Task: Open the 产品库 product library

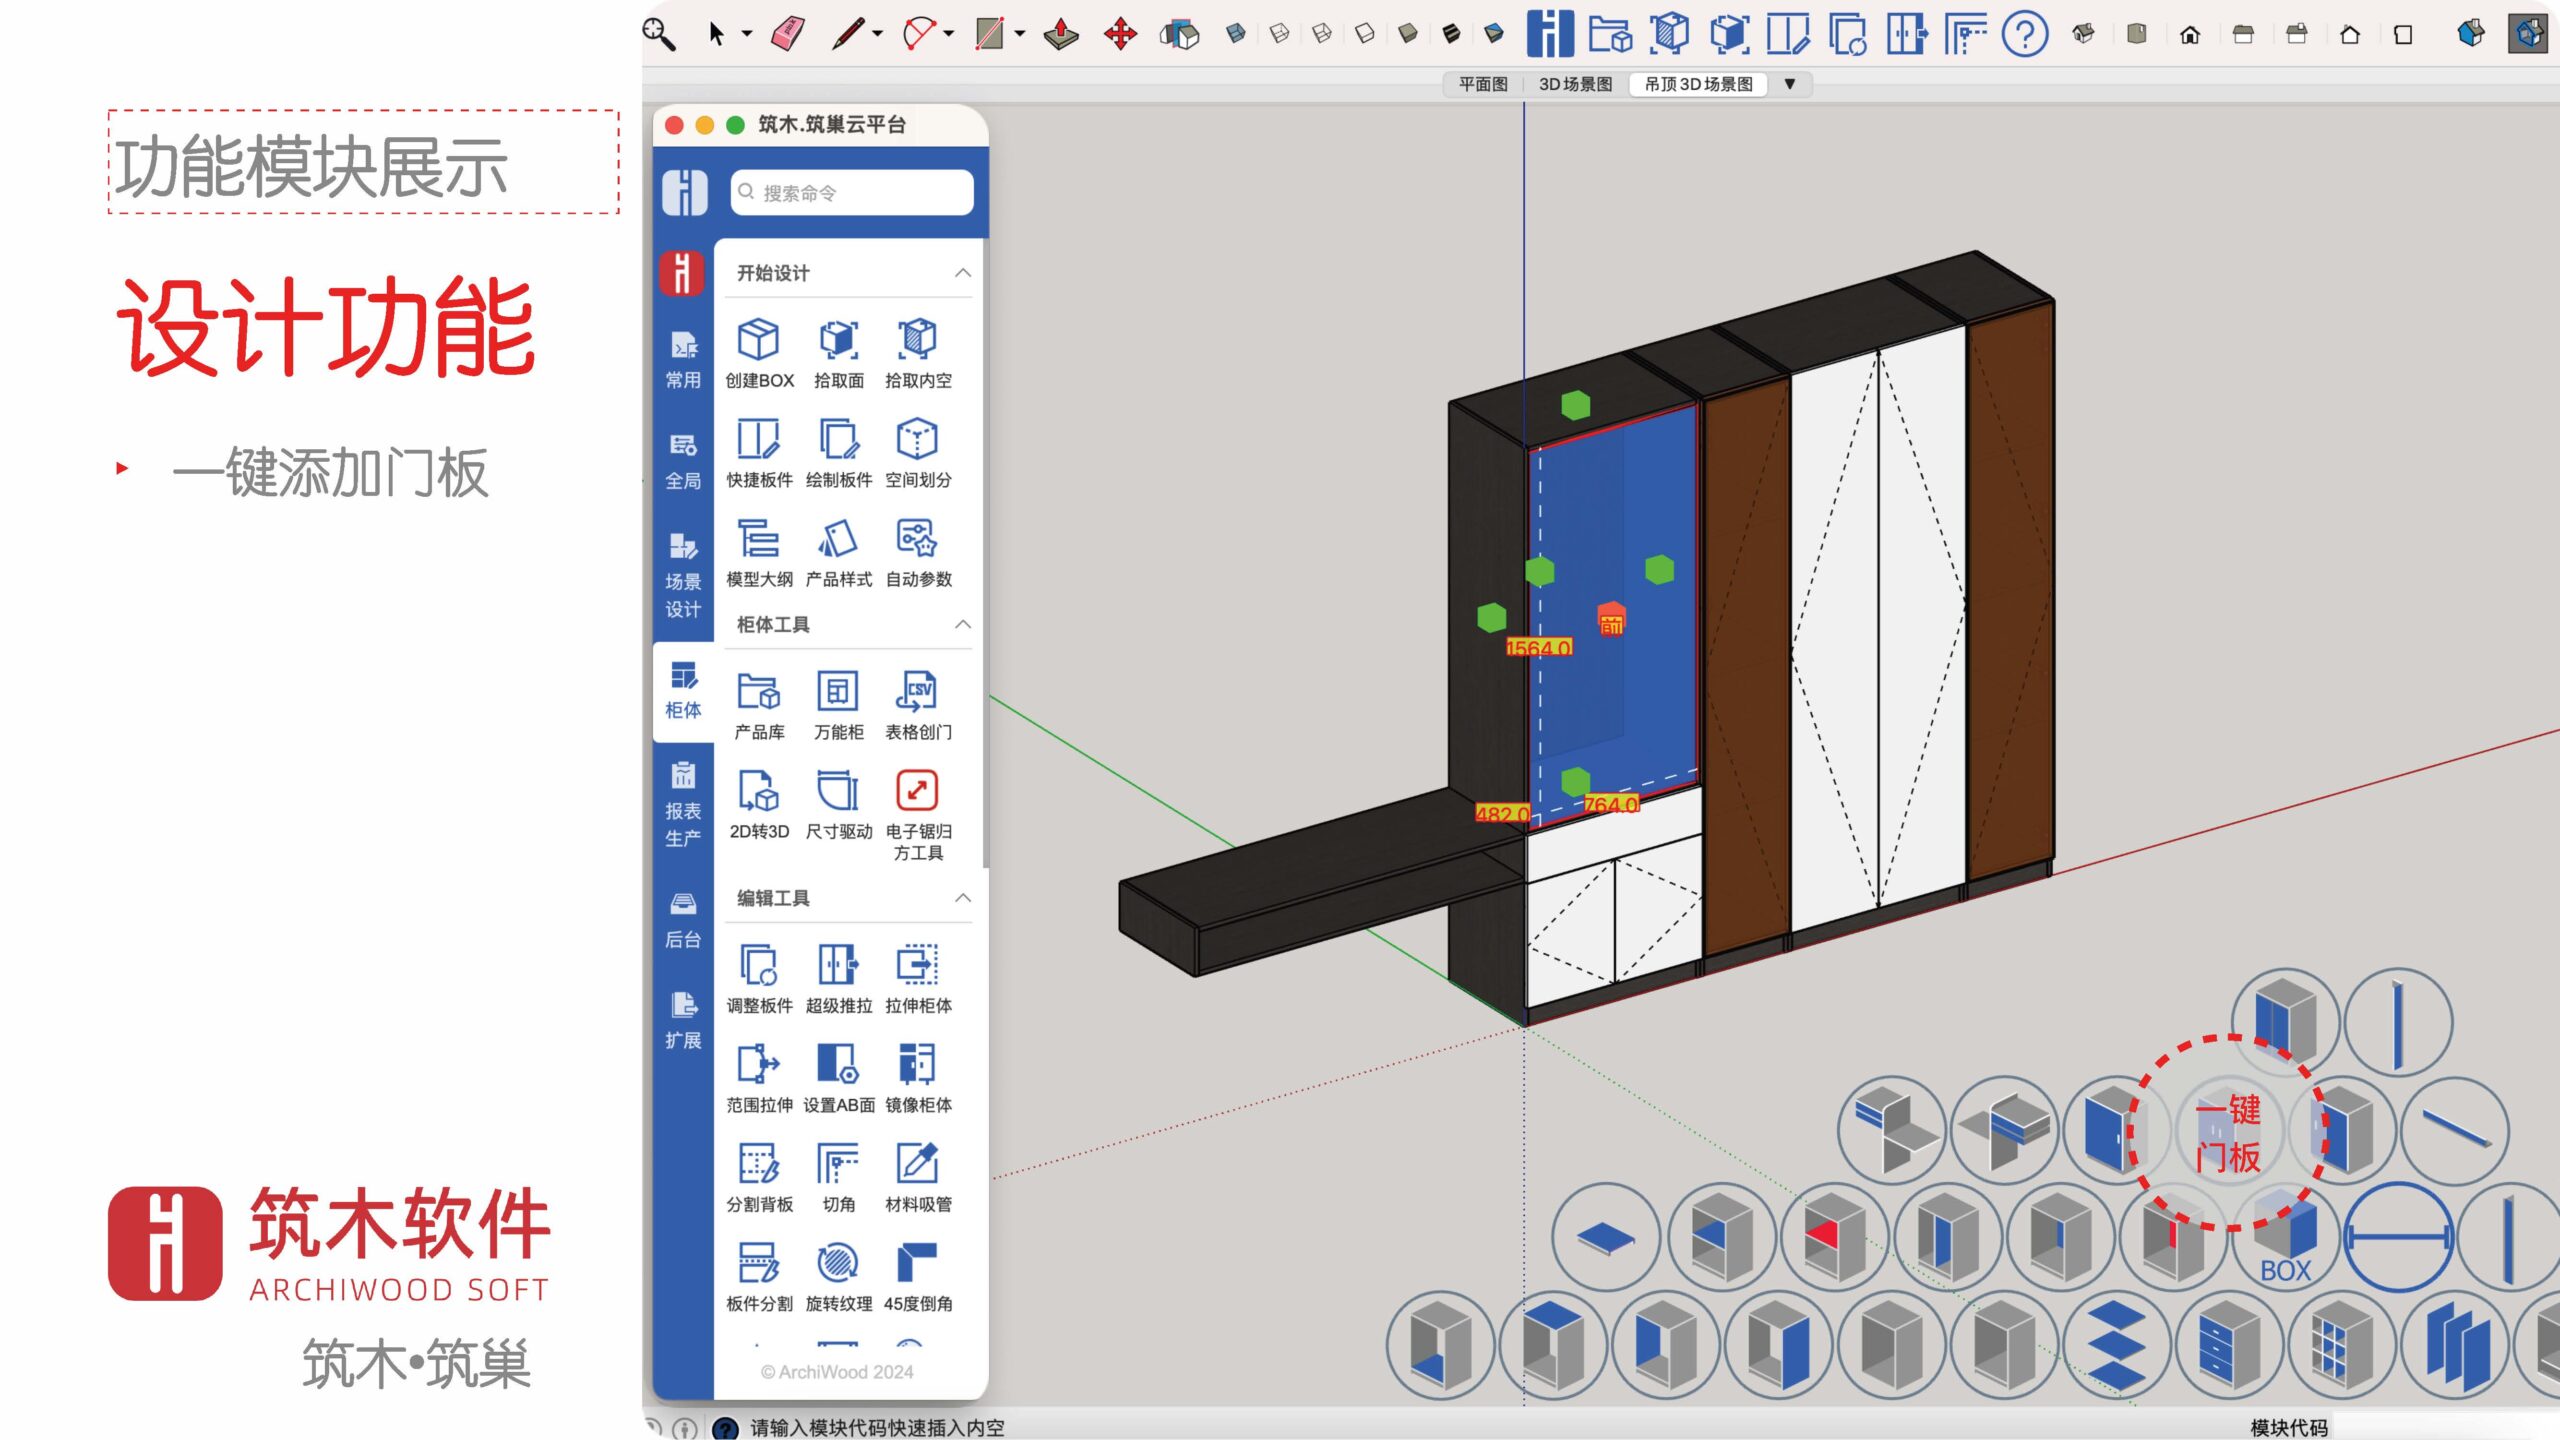Action: 758,692
